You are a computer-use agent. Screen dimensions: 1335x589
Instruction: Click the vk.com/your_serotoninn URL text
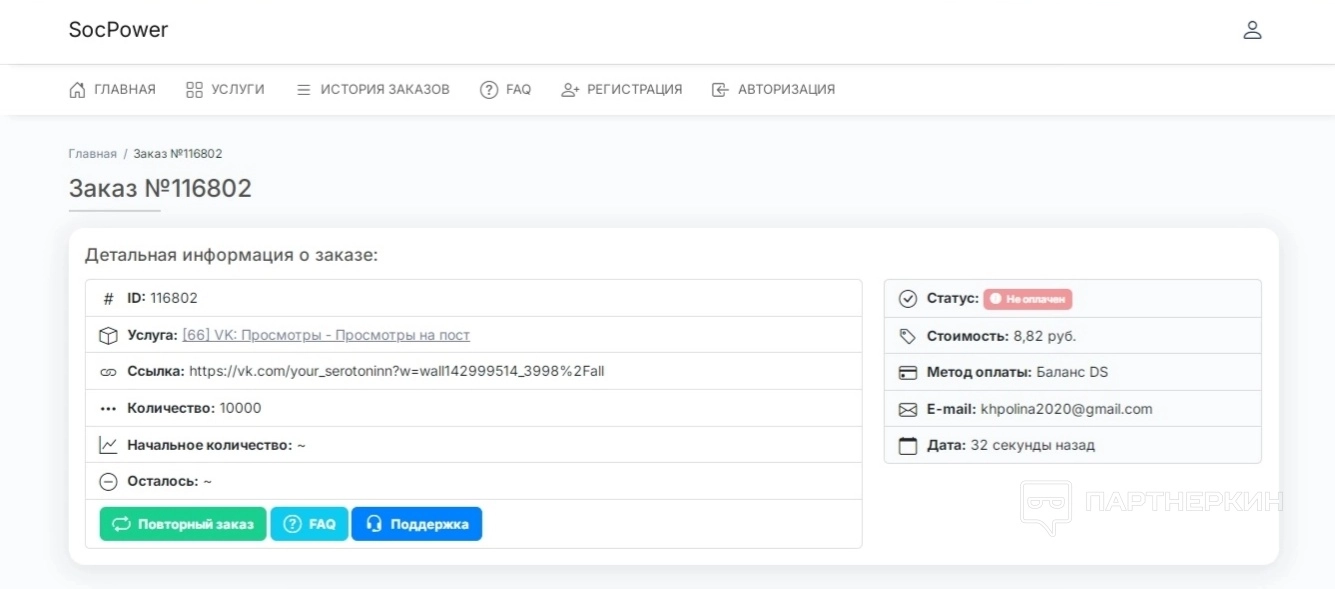(x=397, y=371)
